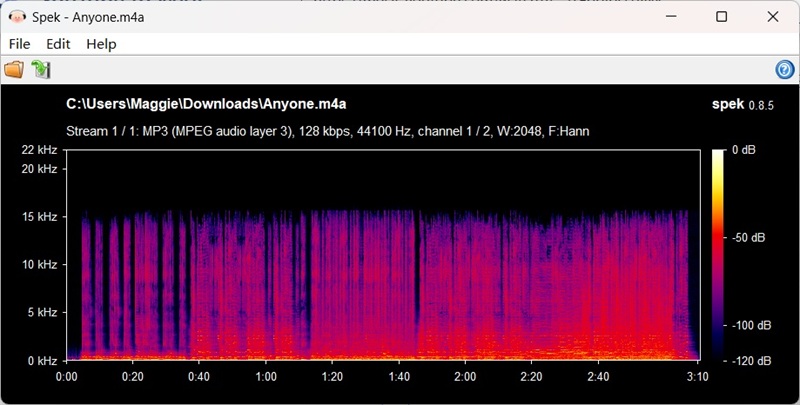Viewport: 800px width, 405px height.
Task: Click the 1:20 time label
Action: 332,377
